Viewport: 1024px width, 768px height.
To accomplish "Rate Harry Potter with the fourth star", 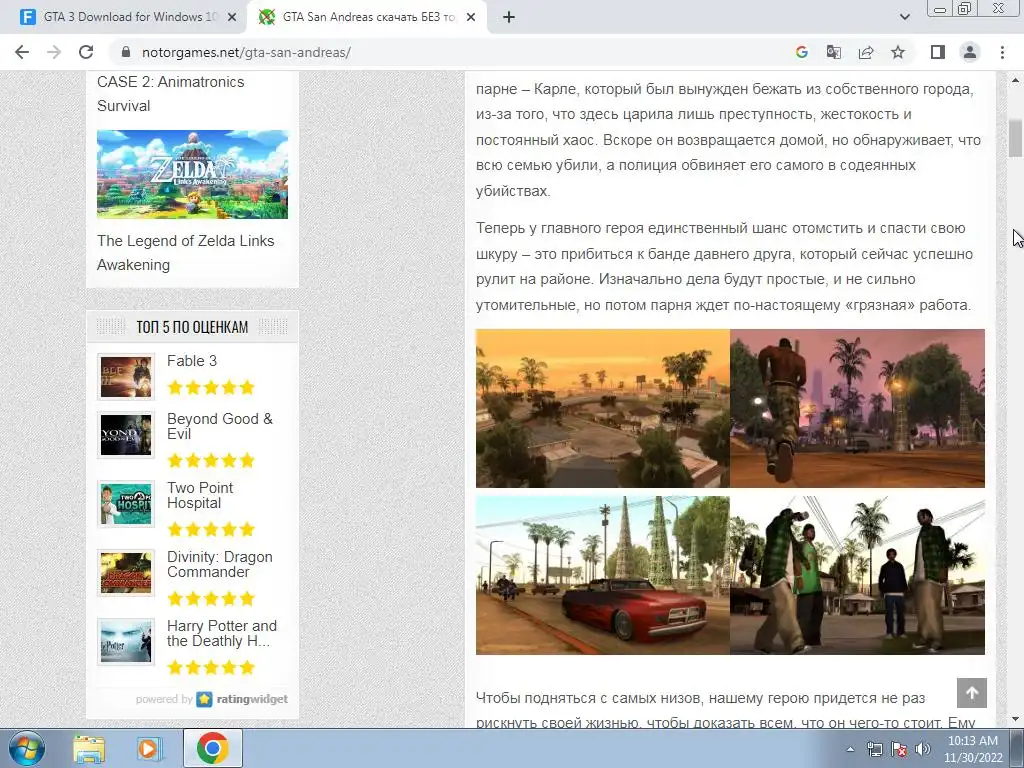I will coord(229,667).
